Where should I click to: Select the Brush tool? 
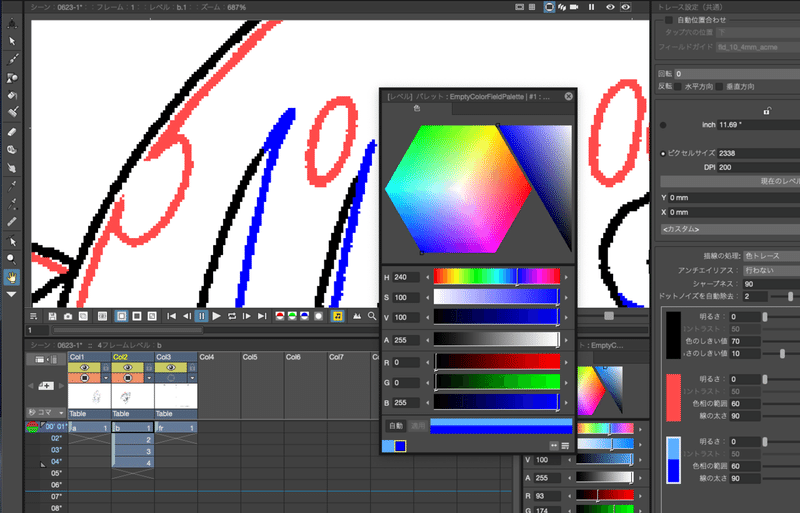click(x=12, y=59)
